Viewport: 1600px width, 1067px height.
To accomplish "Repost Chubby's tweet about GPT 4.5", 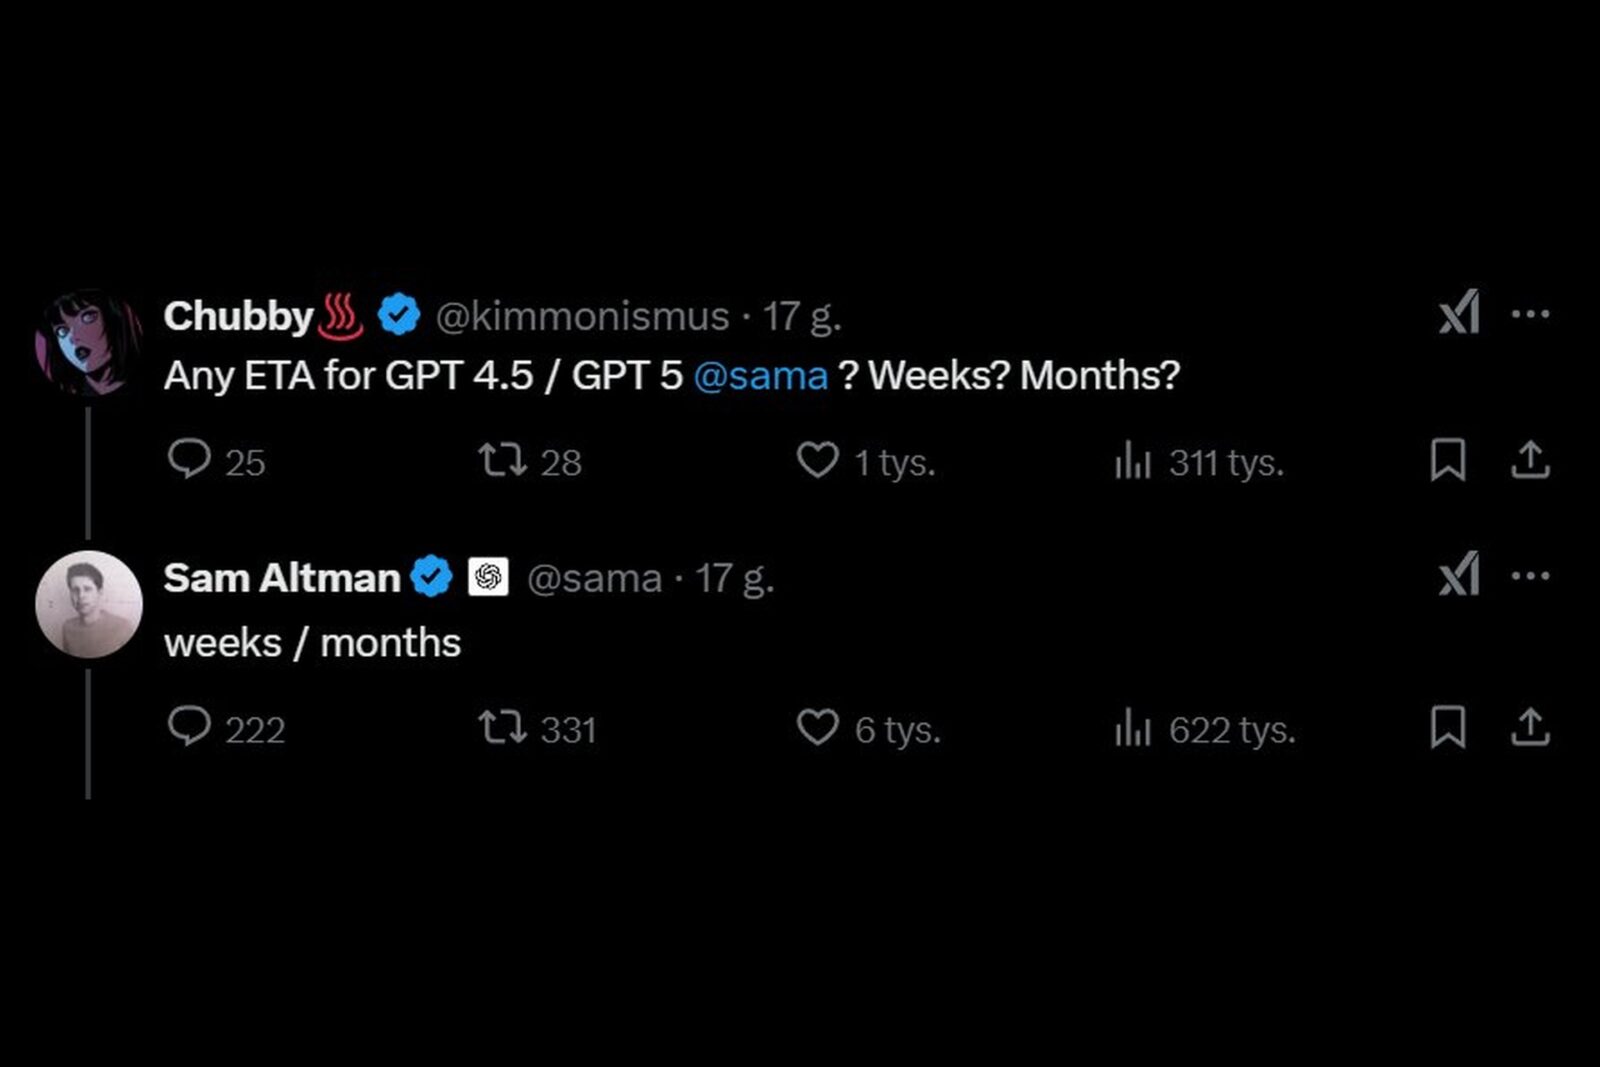I will (502, 460).
